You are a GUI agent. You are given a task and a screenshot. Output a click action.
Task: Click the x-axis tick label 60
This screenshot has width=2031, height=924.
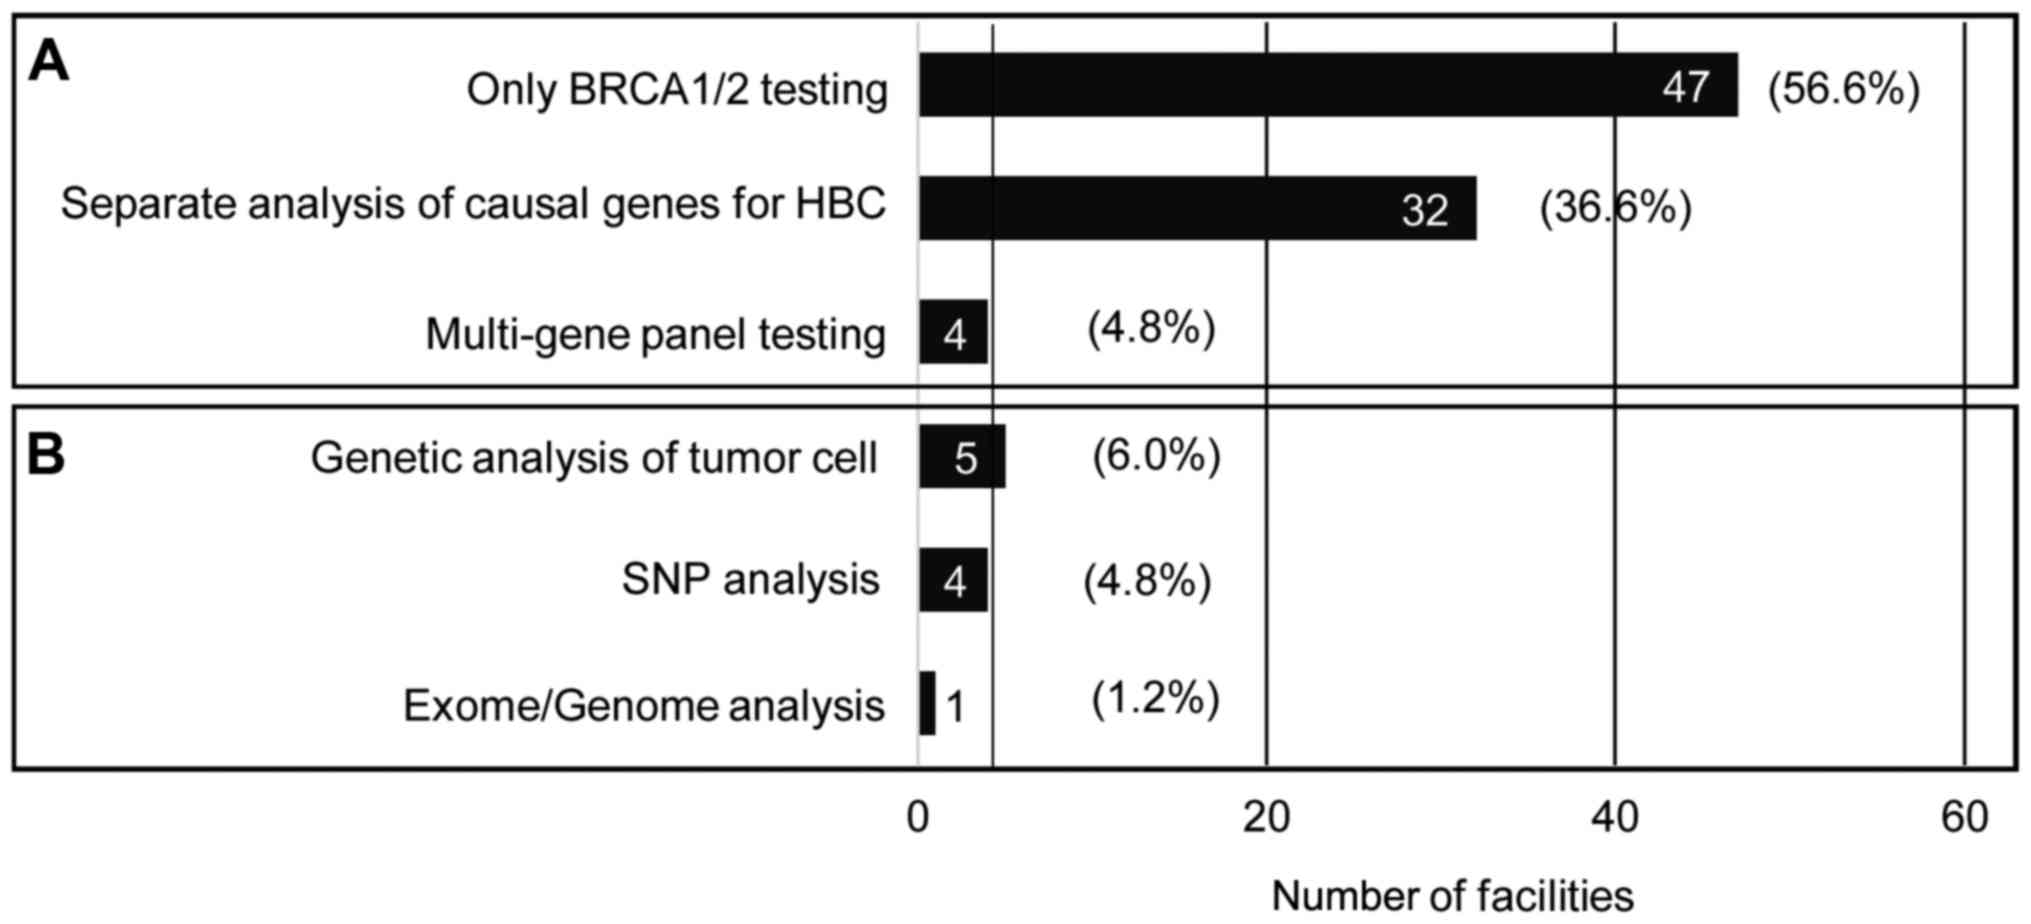[x=1964, y=818]
